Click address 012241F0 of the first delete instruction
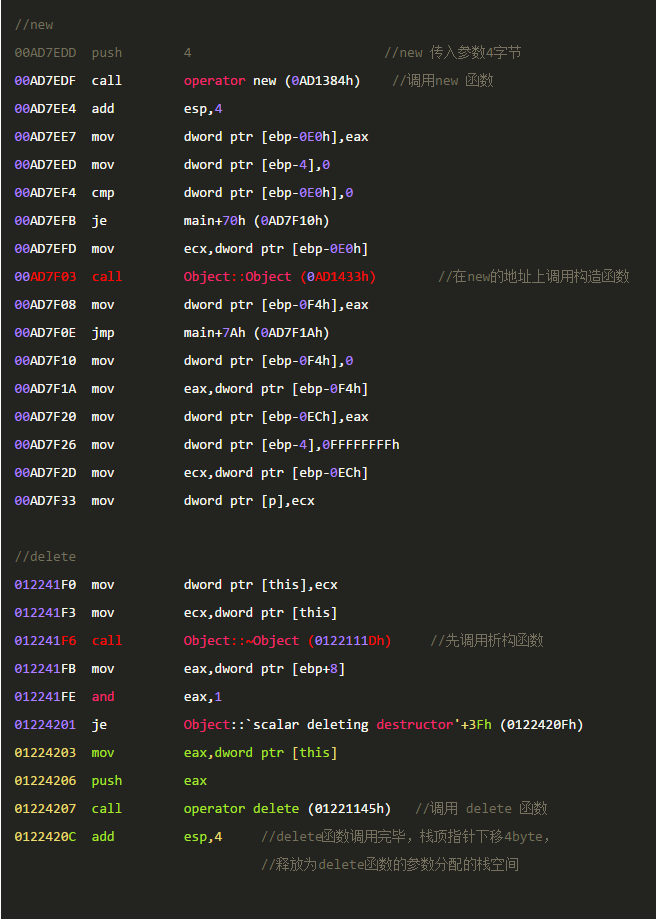 point(45,585)
